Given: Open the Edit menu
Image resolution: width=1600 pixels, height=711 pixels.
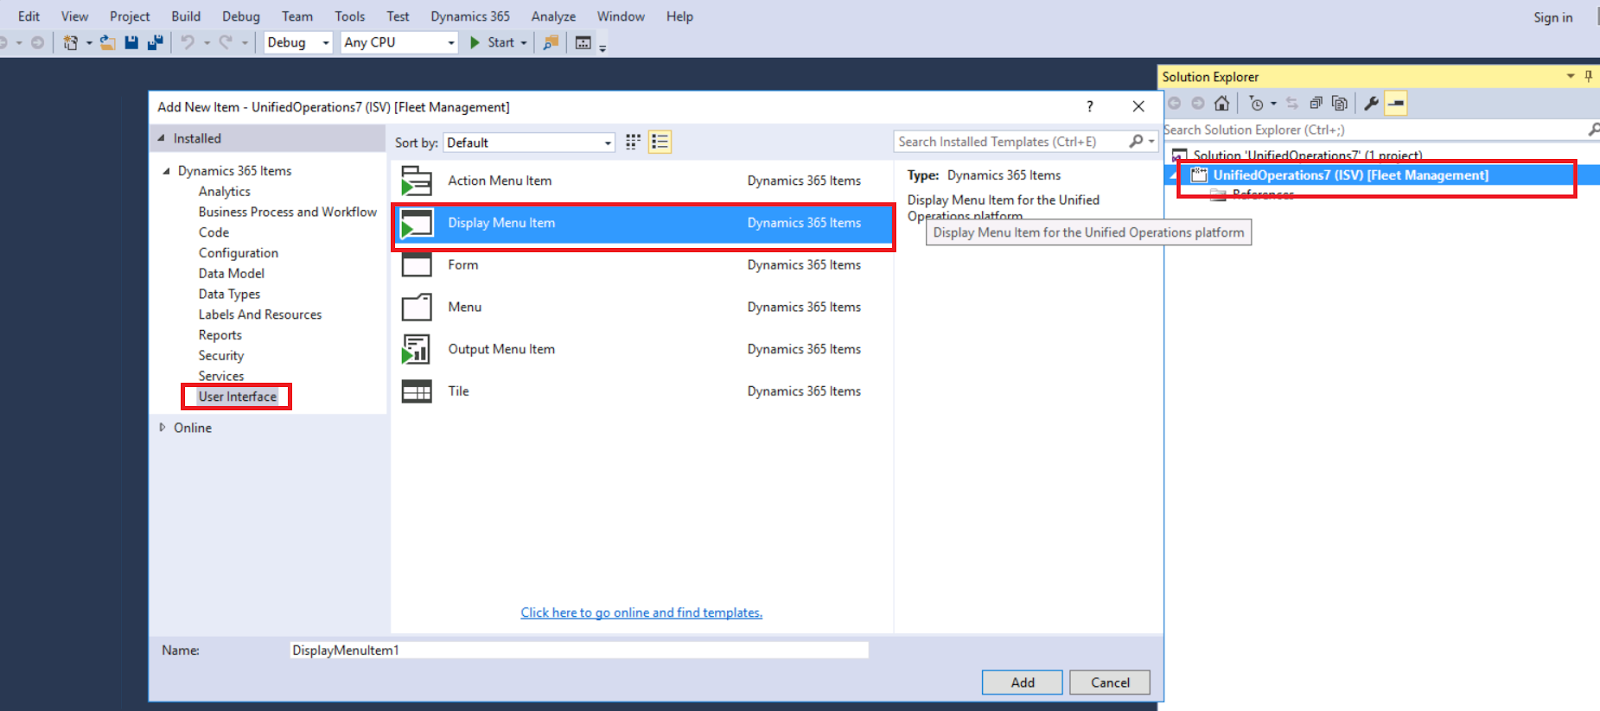Looking at the screenshot, I should pos(29,16).
